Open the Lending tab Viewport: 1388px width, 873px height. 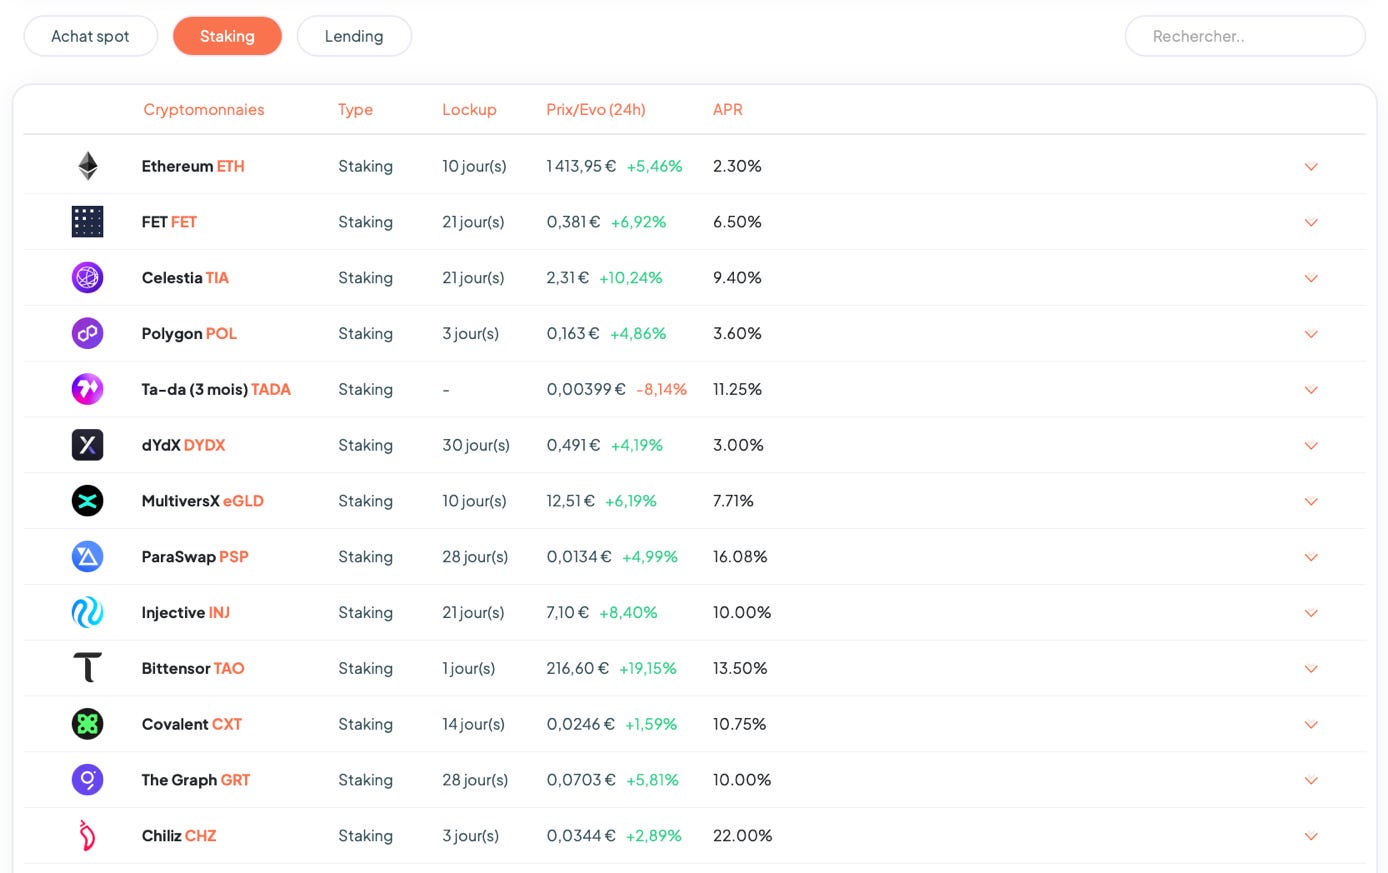coord(354,36)
